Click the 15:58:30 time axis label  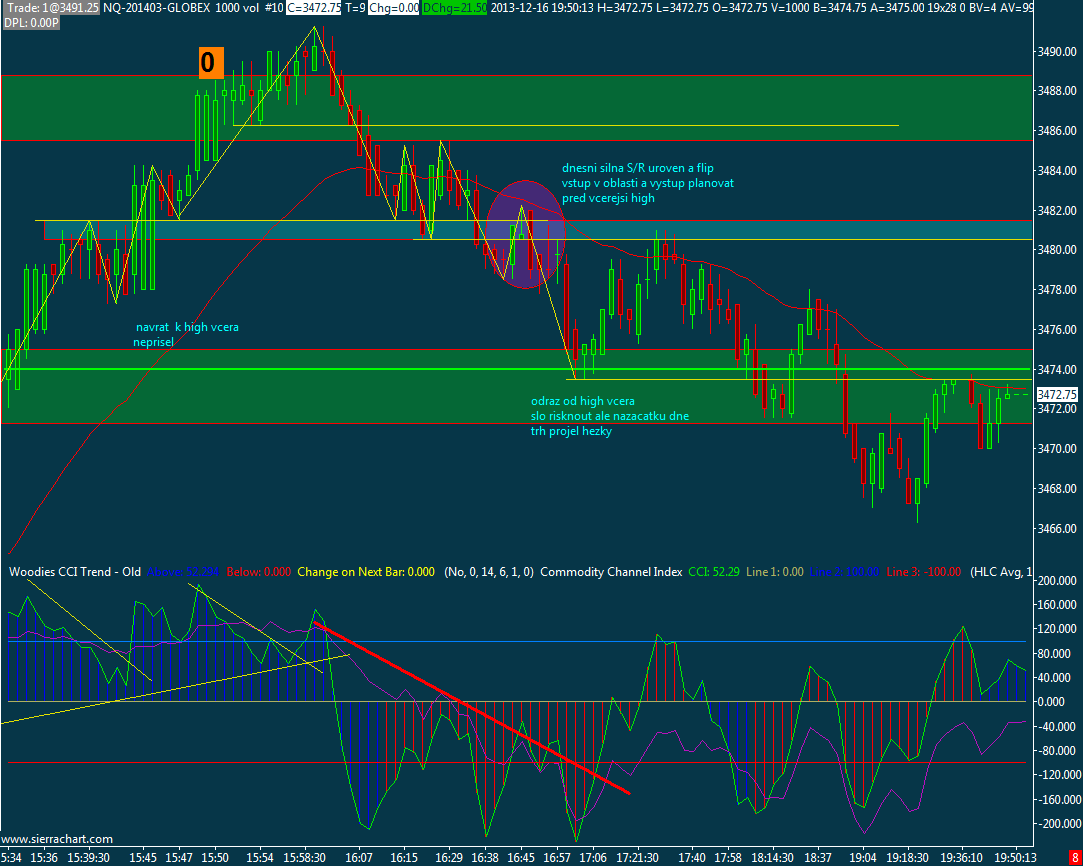pyautogui.click(x=307, y=857)
